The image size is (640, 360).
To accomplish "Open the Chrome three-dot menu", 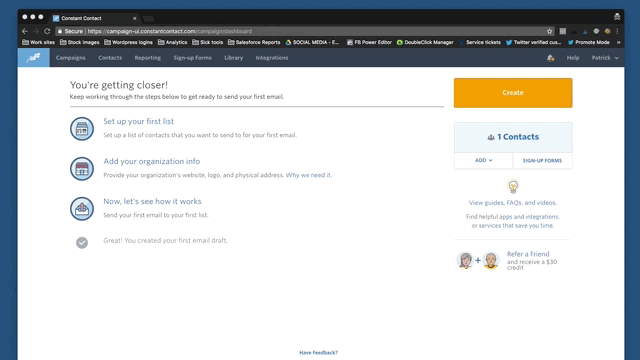I will click(617, 31).
